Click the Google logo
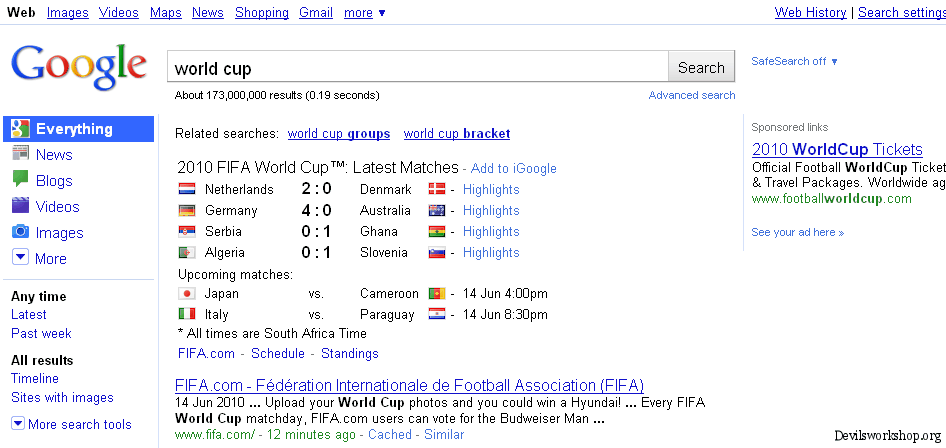This screenshot has width=946, height=448. (x=78, y=67)
